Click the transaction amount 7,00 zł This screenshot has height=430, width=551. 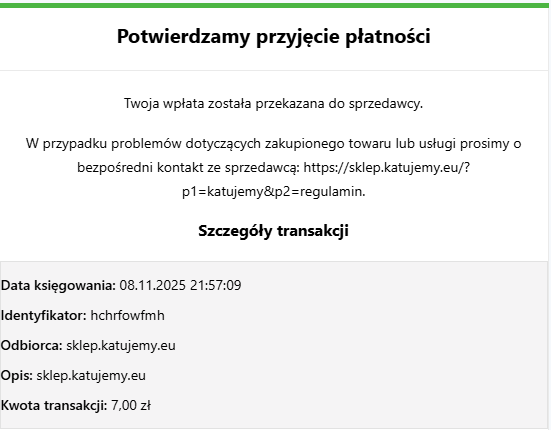(131, 406)
